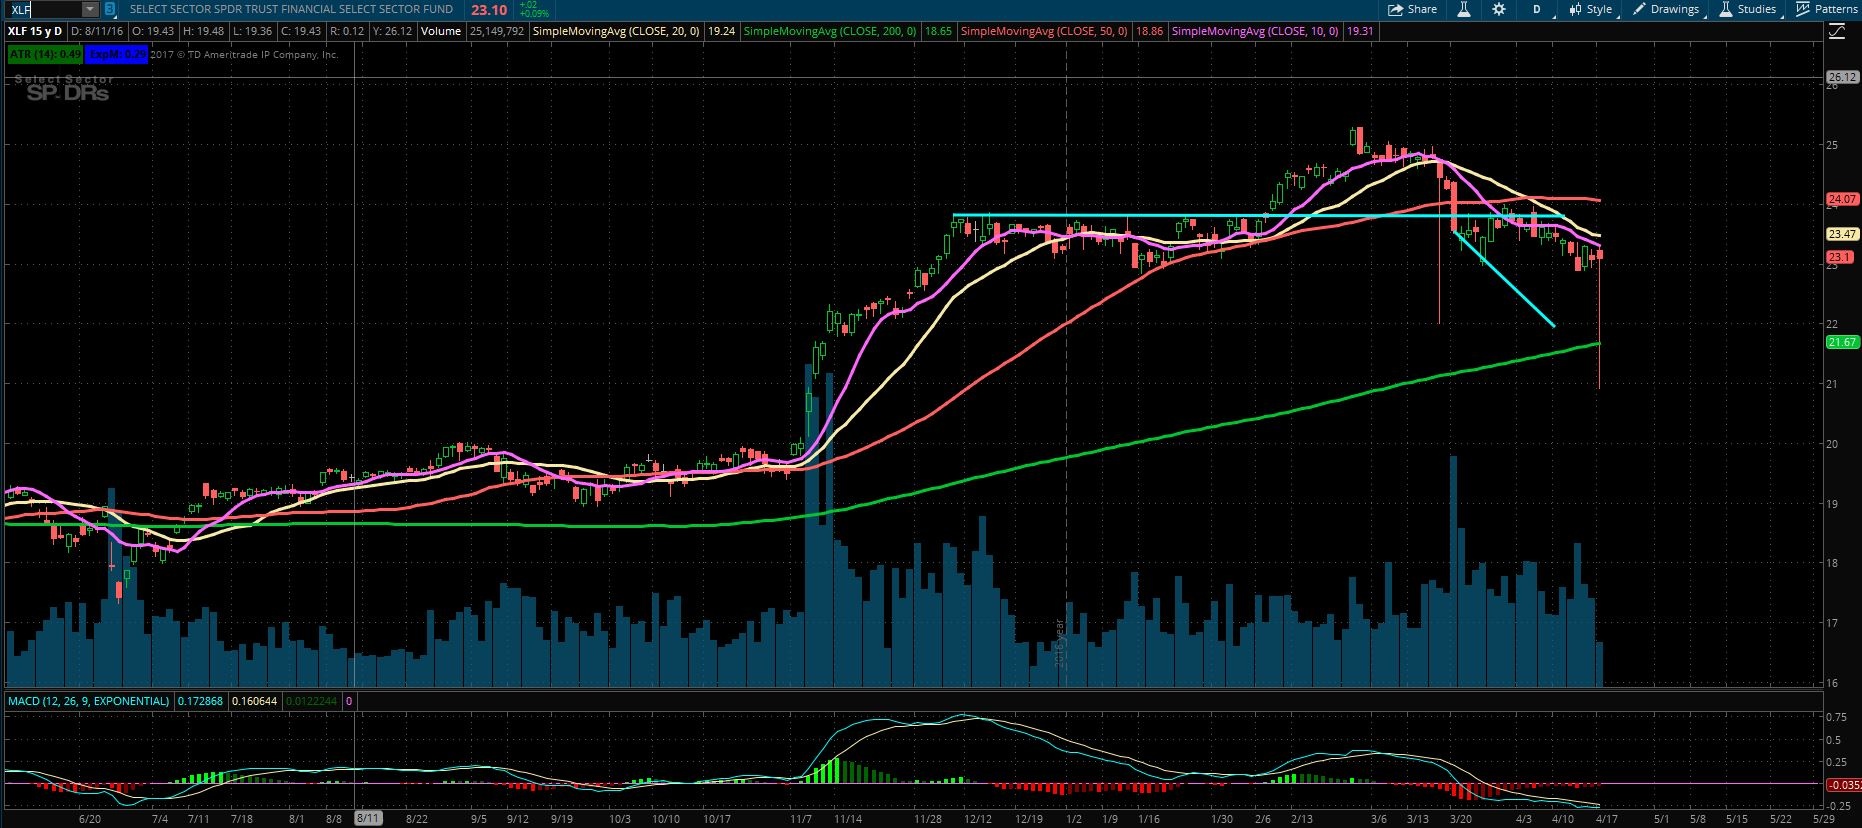Open the flask icon beside Share
Image resolution: width=1862 pixels, height=828 pixels.
(x=1463, y=9)
